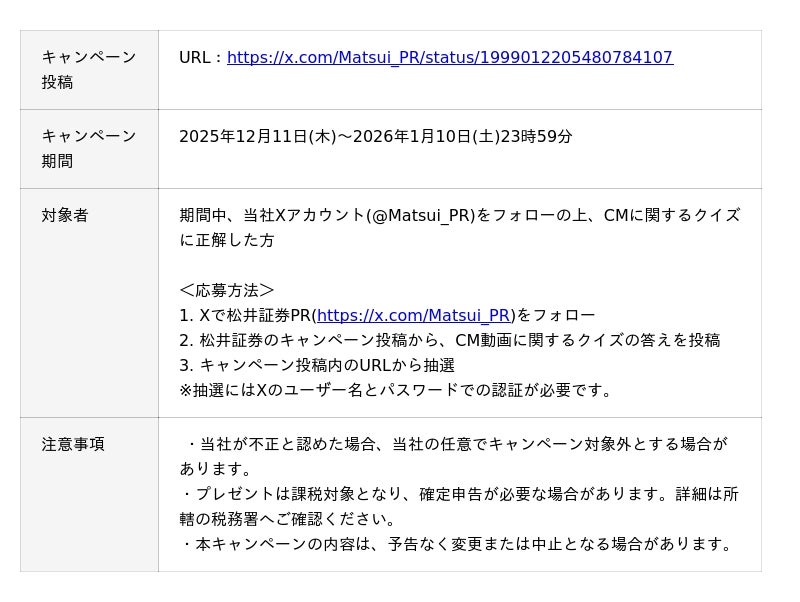Image resolution: width=800 pixels, height=602 pixels.
Task: Click the ※ note about X username authentication
Action: pyautogui.click(x=397, y=390)
